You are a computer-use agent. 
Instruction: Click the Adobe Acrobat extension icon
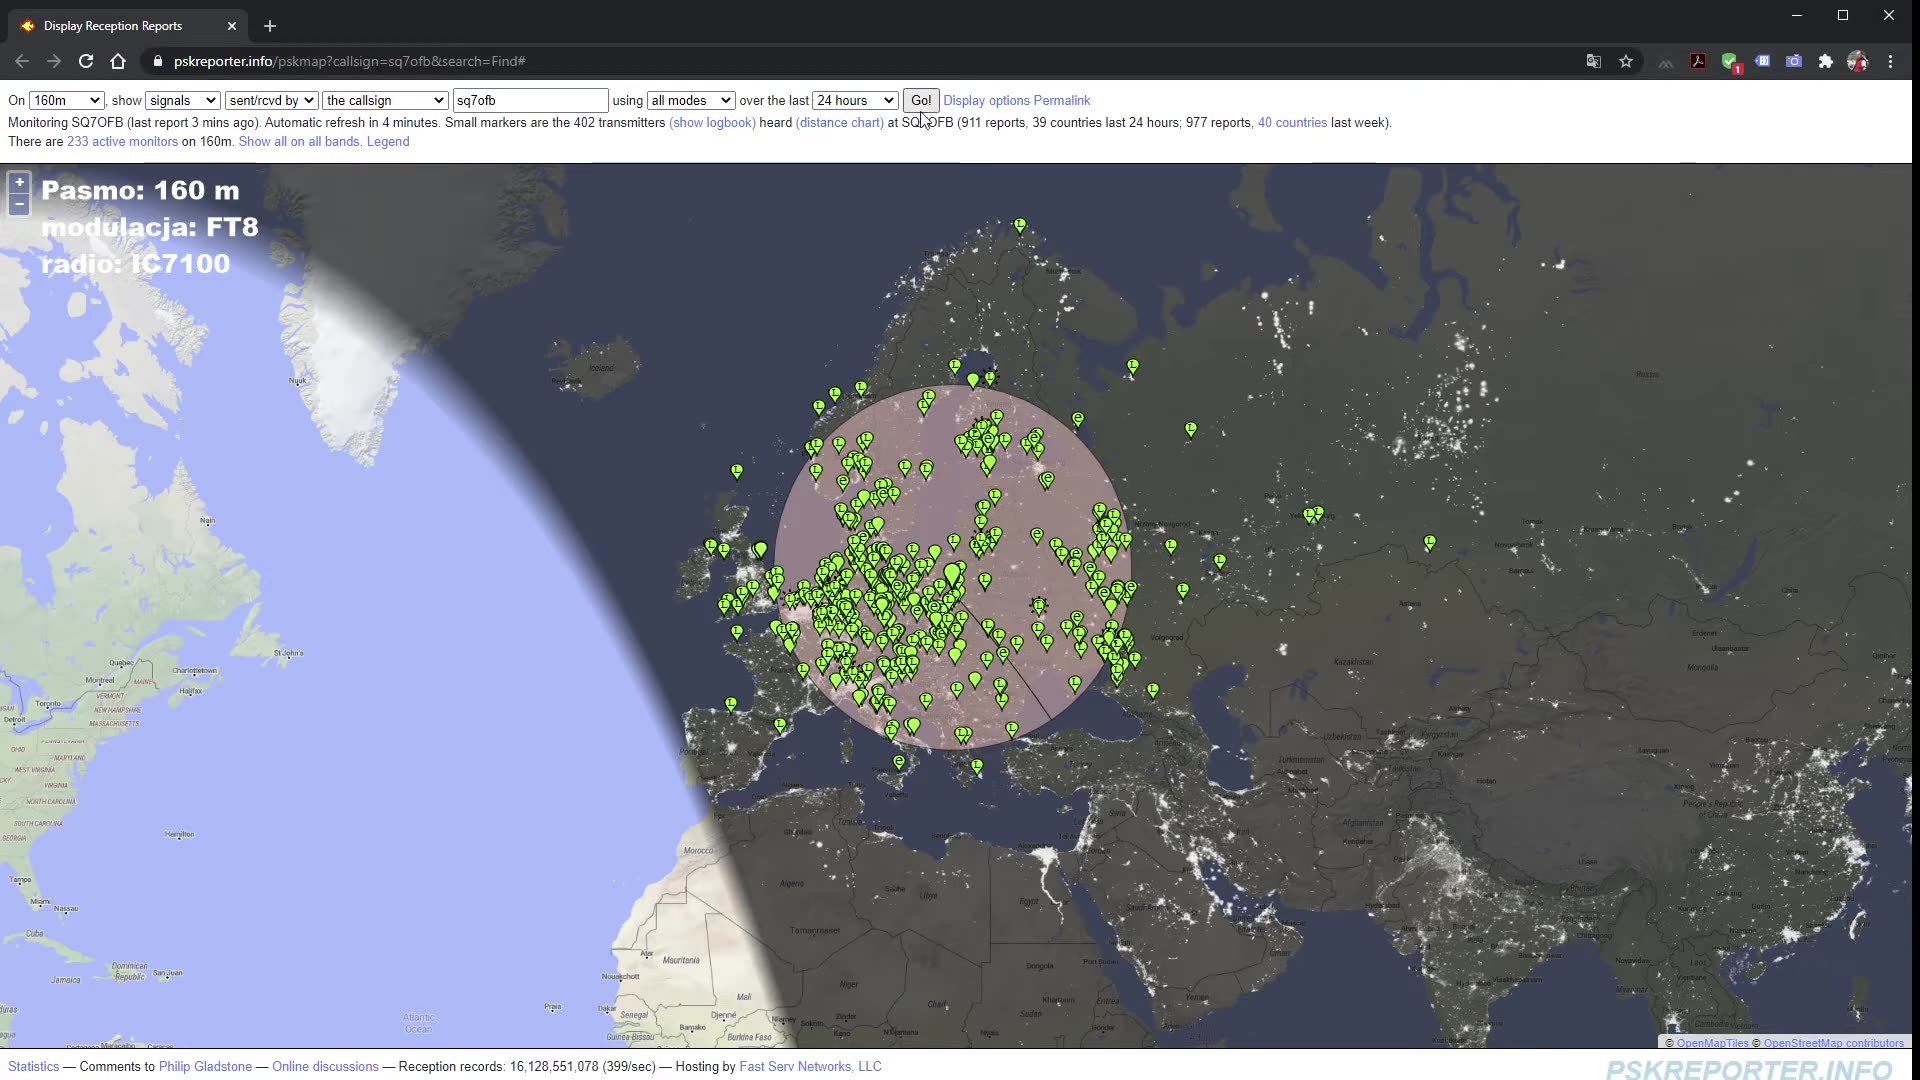(1698, 61)
